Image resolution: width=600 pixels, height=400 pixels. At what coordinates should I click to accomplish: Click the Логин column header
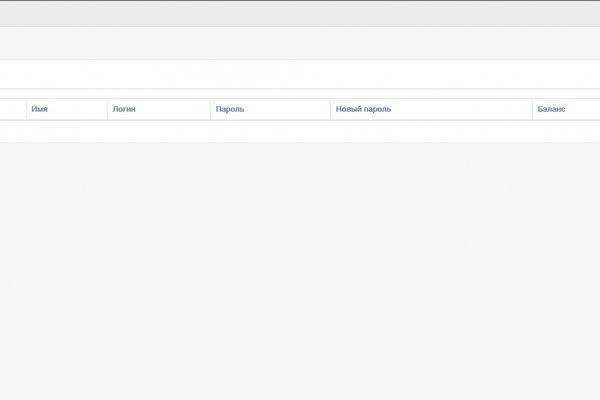coord(124,109)
